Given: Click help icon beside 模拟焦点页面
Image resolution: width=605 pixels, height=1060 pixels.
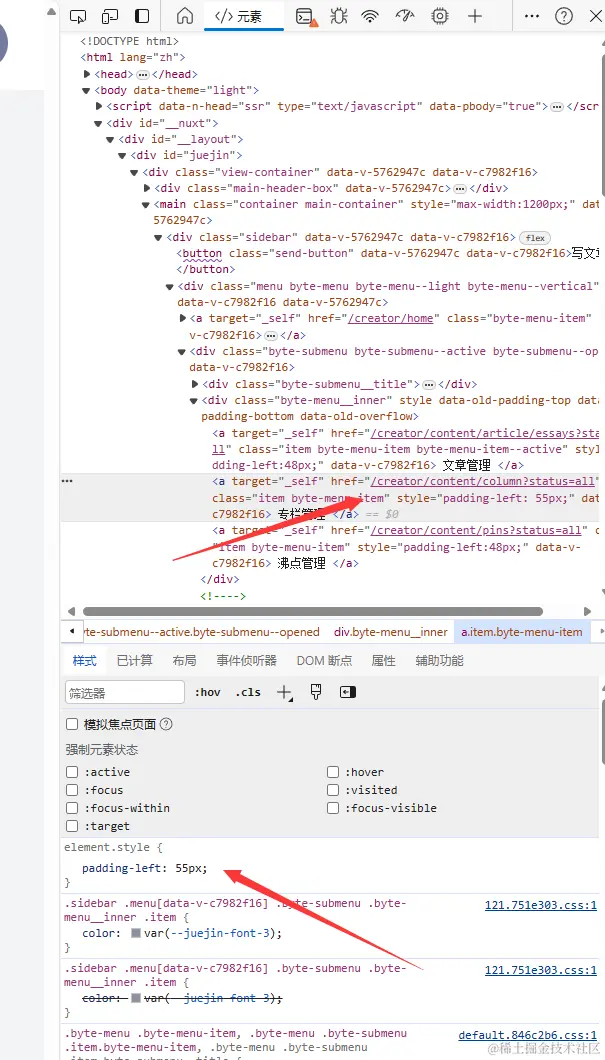Looking at the screenshot, I should (x=166, y=725).
